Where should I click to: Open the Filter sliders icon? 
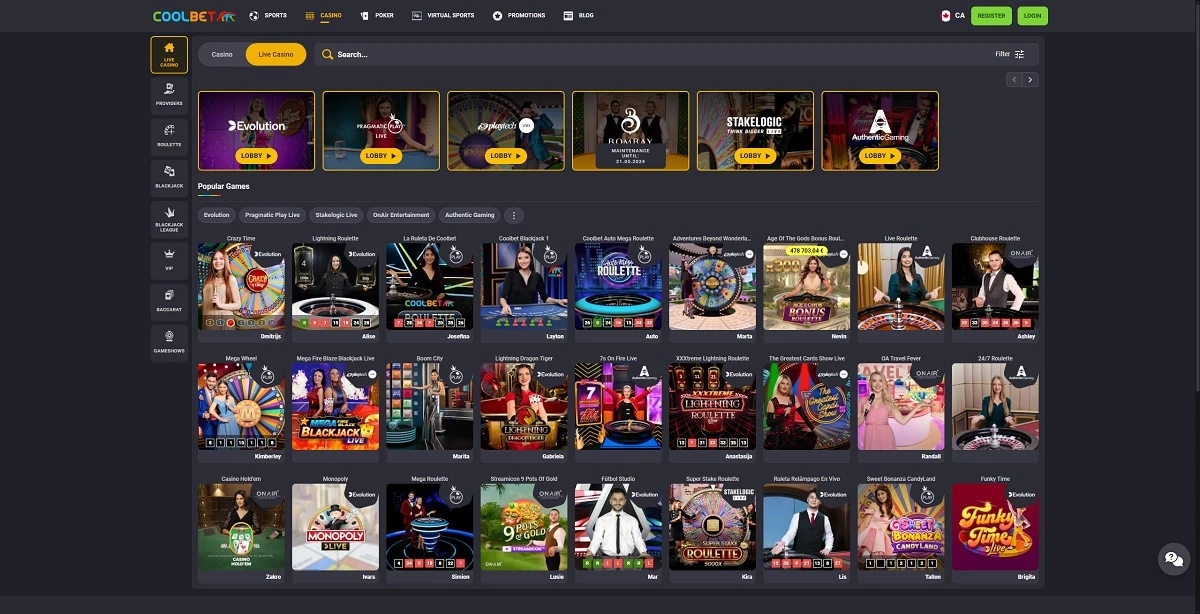point(1020,54)
